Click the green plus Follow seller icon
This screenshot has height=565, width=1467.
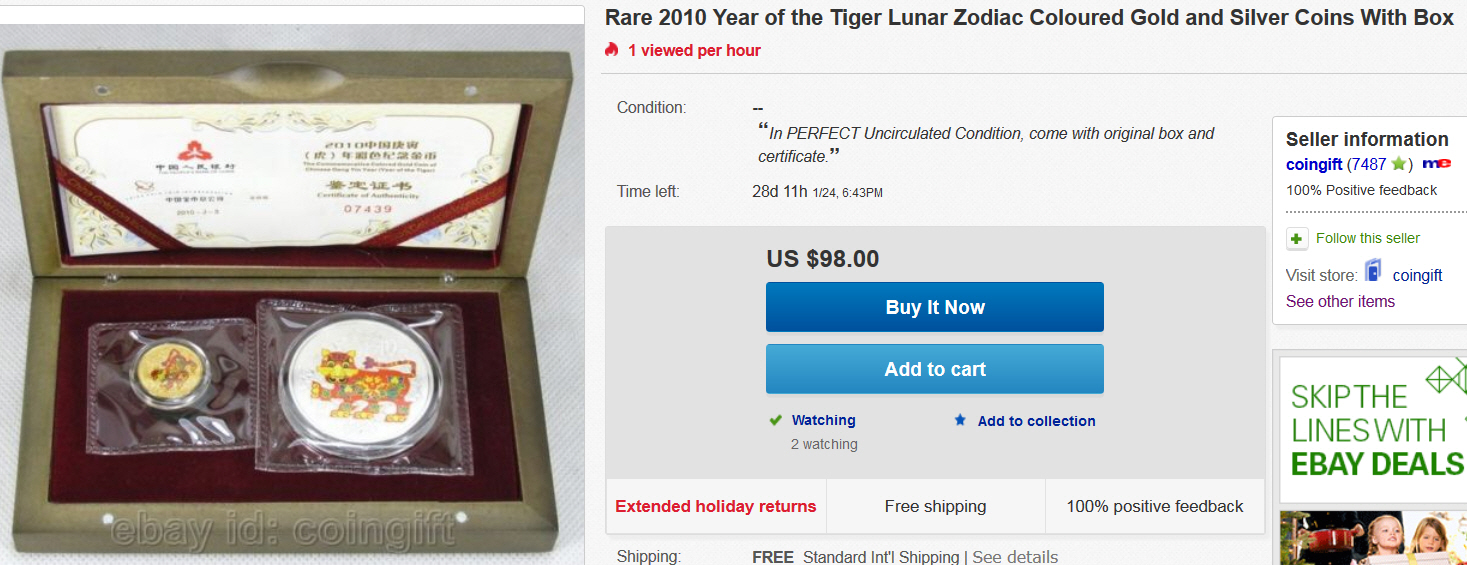point(1297,239)
